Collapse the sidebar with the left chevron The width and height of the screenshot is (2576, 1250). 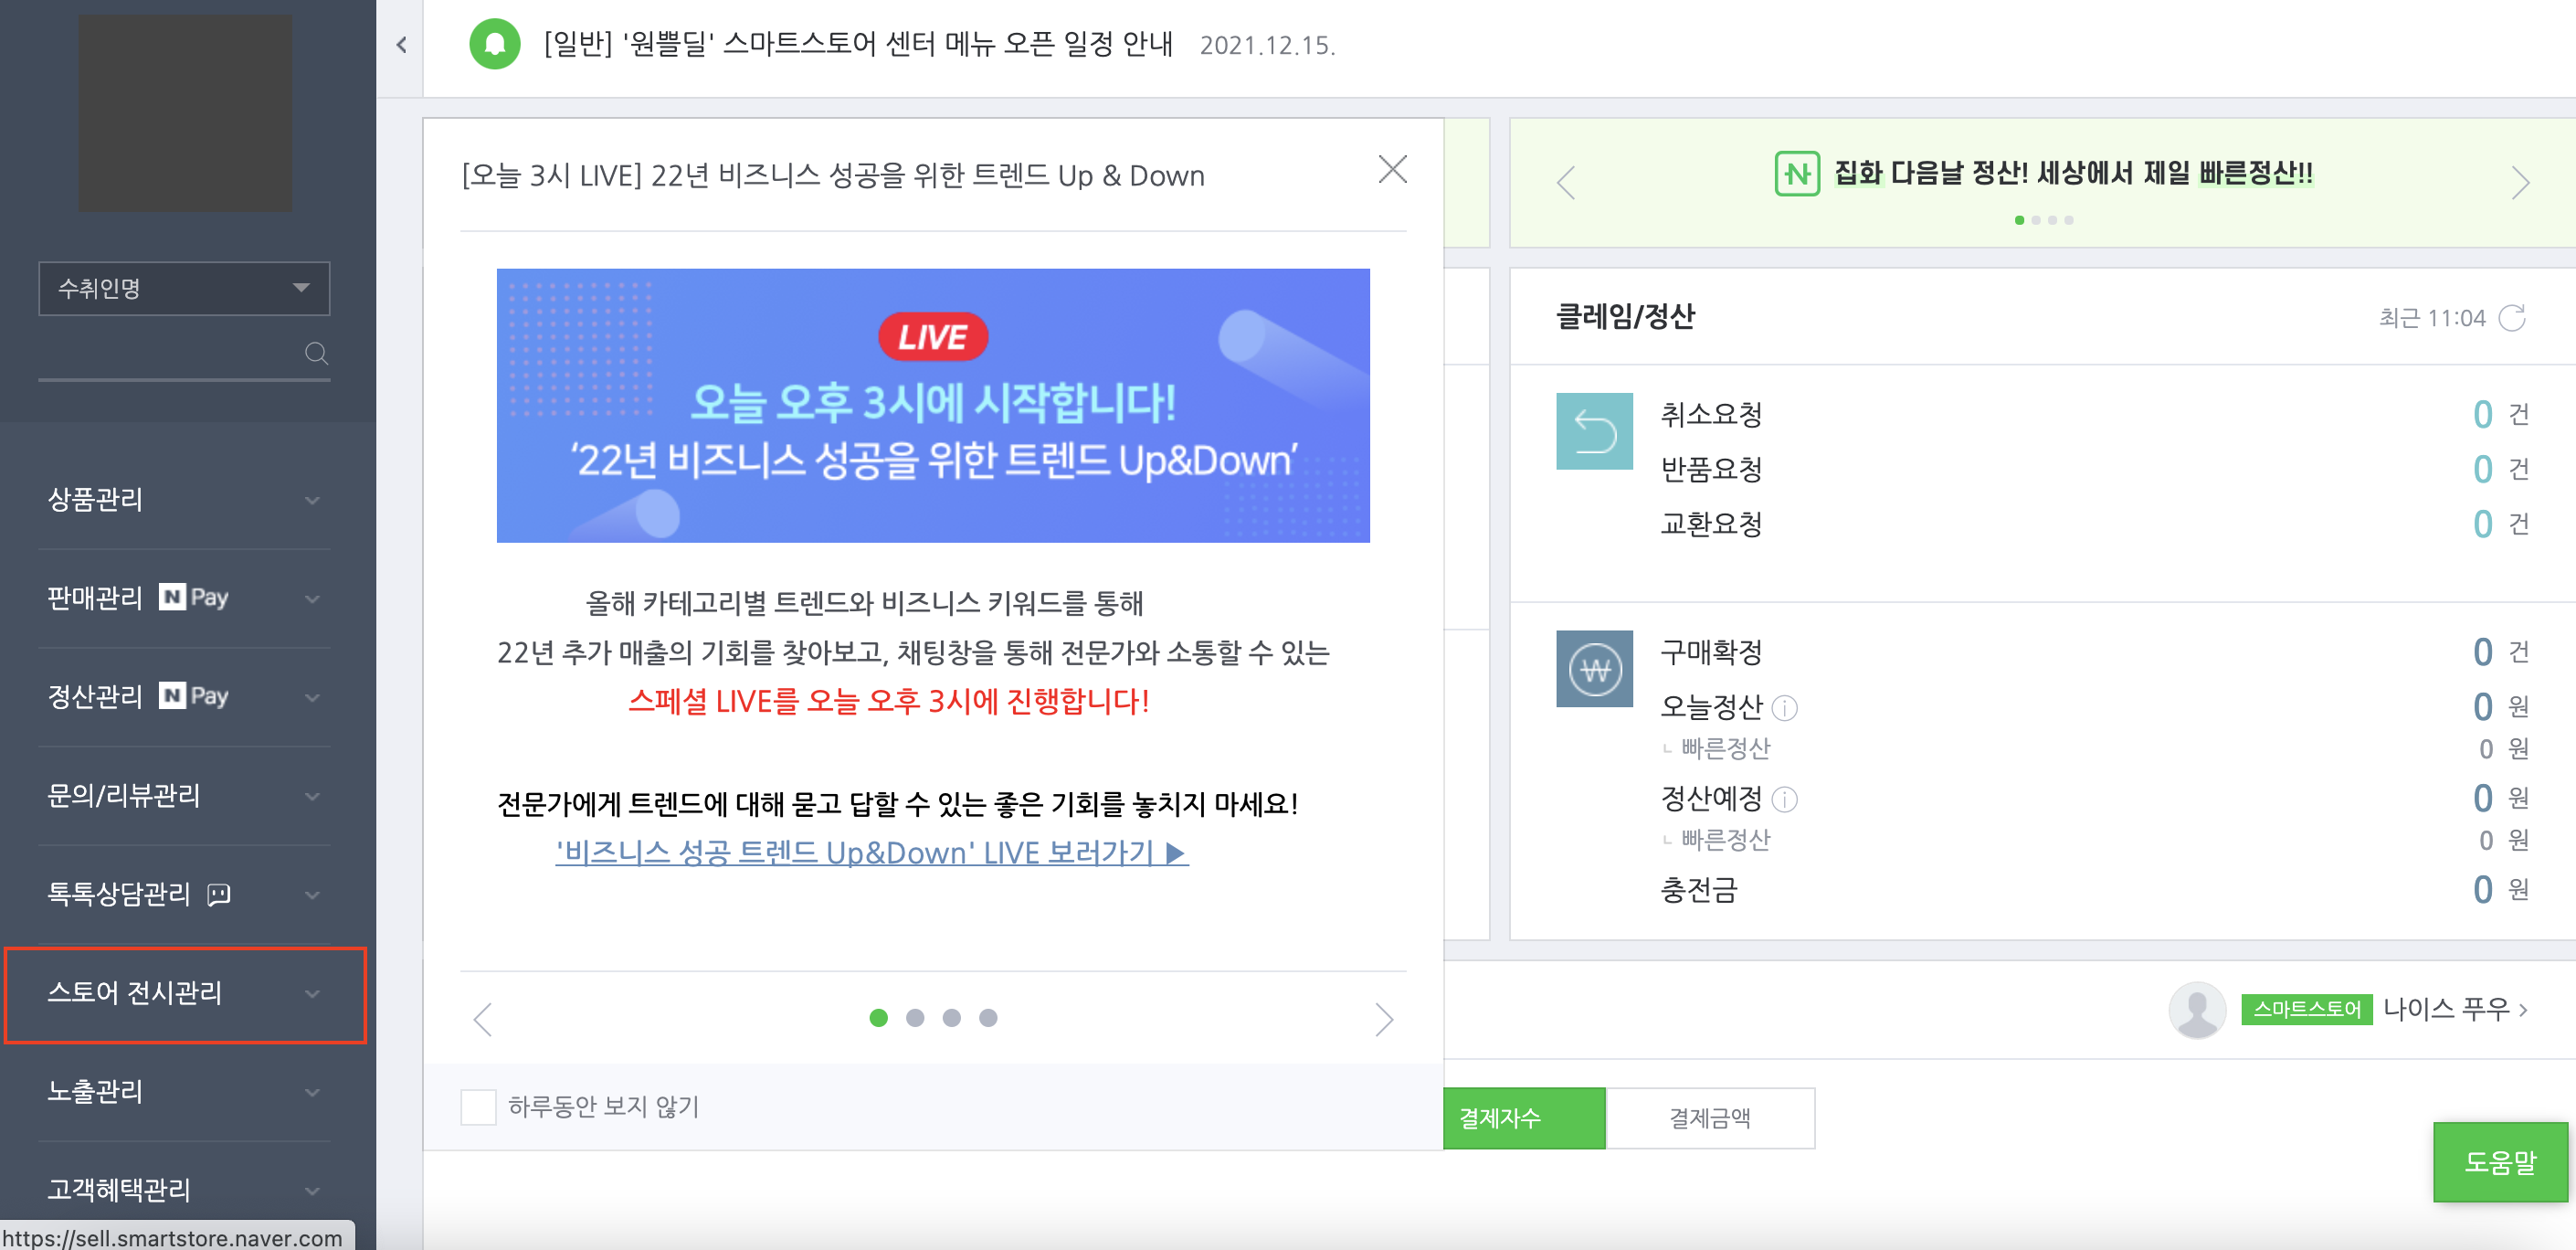[x=401, y=44]
